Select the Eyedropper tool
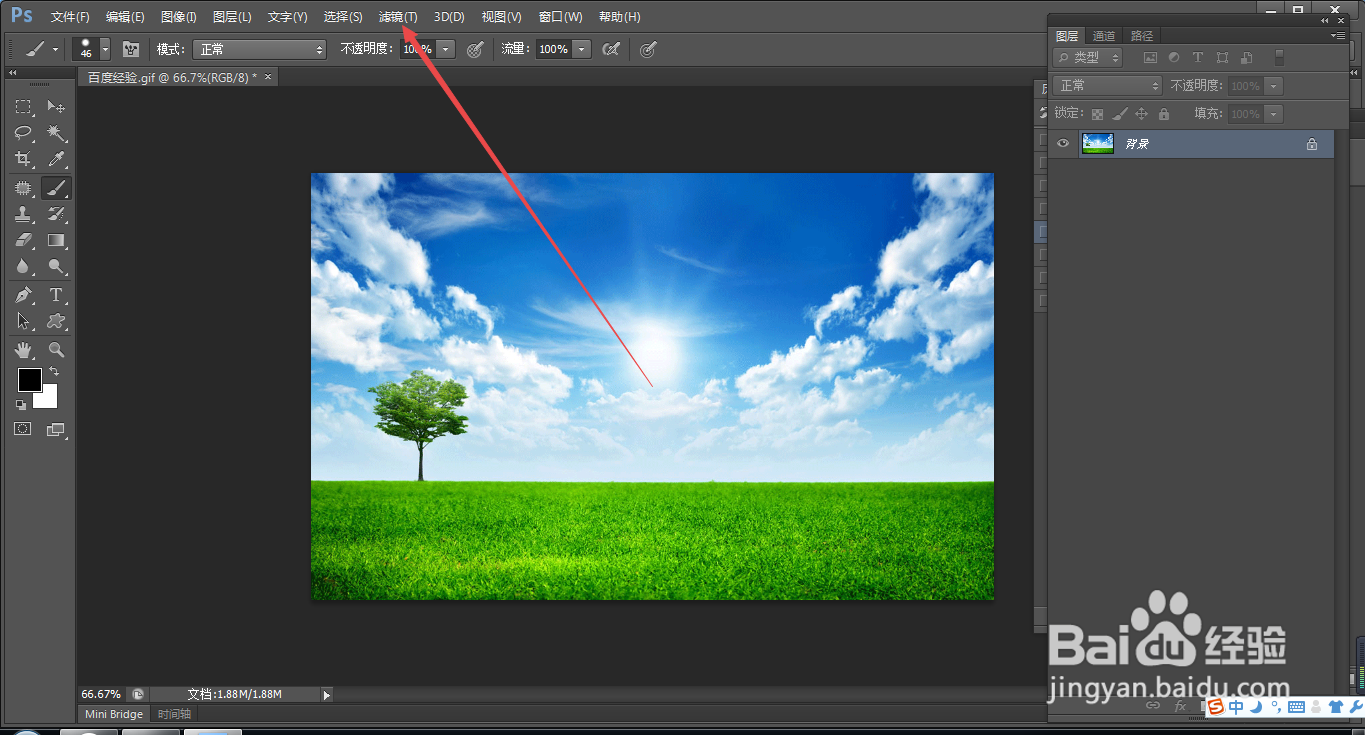1365x735 pixels. 56,159
